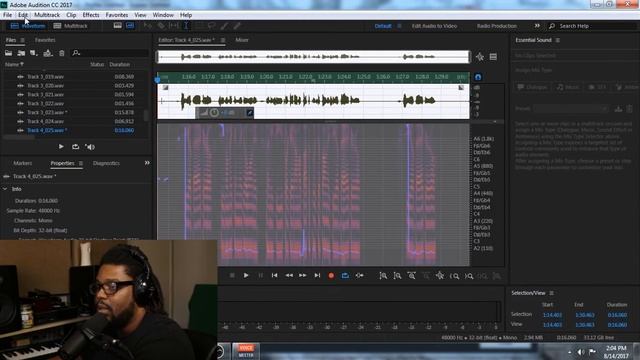Screen dimensions: 640x360
Task: Toggle Files panel Loop Playback button
Action: [x=76, y=147]
